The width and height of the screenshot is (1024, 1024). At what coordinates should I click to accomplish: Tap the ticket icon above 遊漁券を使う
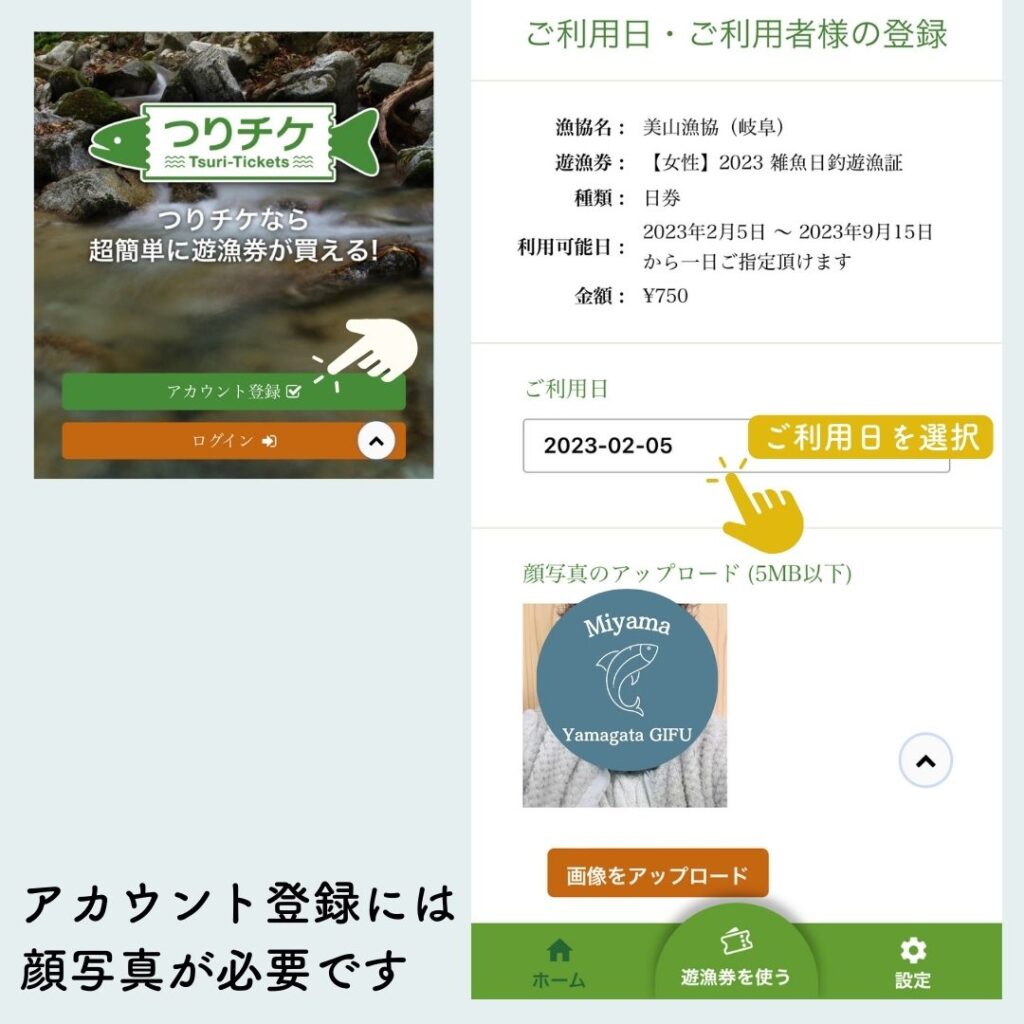[x=736, y=941]
